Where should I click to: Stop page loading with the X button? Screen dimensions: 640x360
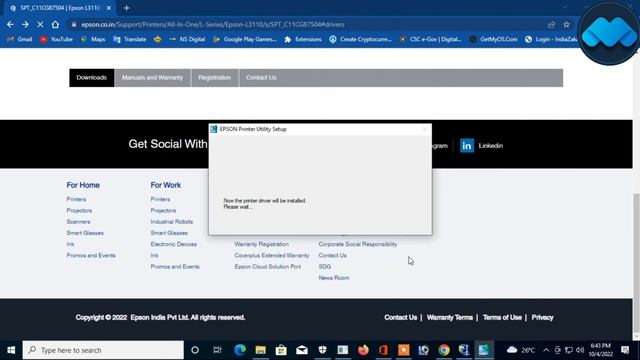click(x=40, y=24)
